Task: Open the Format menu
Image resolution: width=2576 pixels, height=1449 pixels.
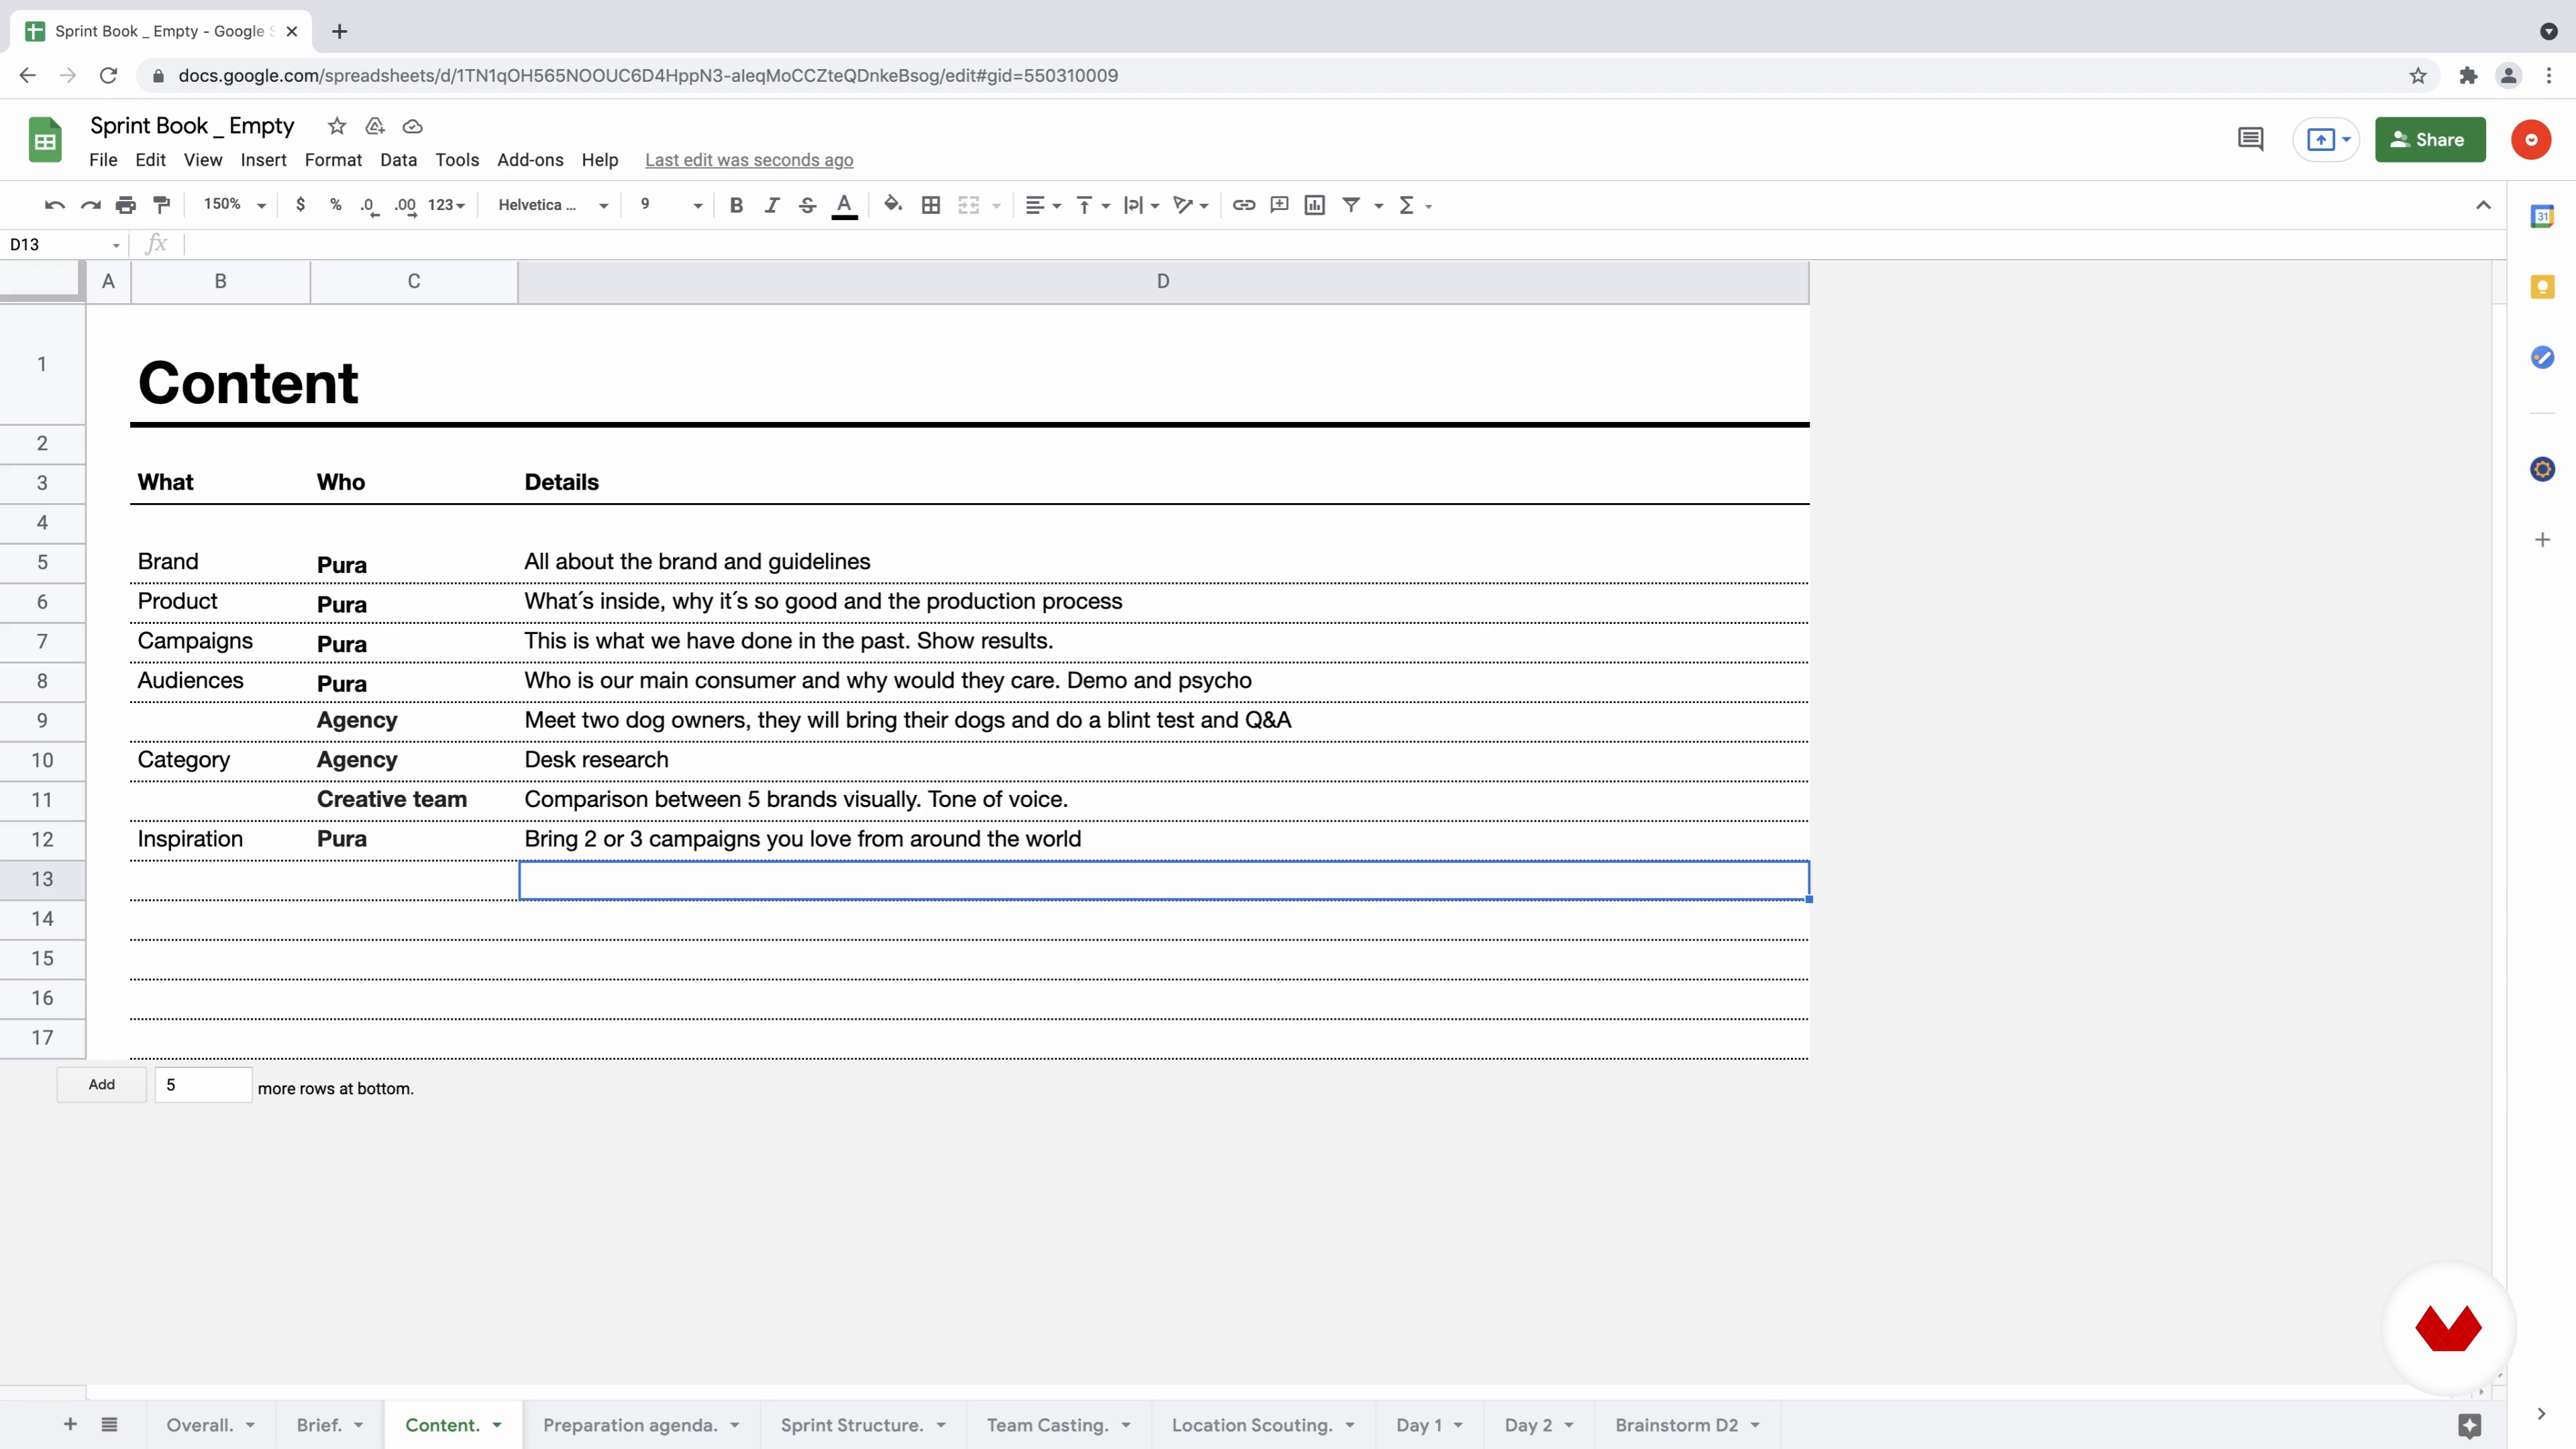Action: click(x=333, y=160)
